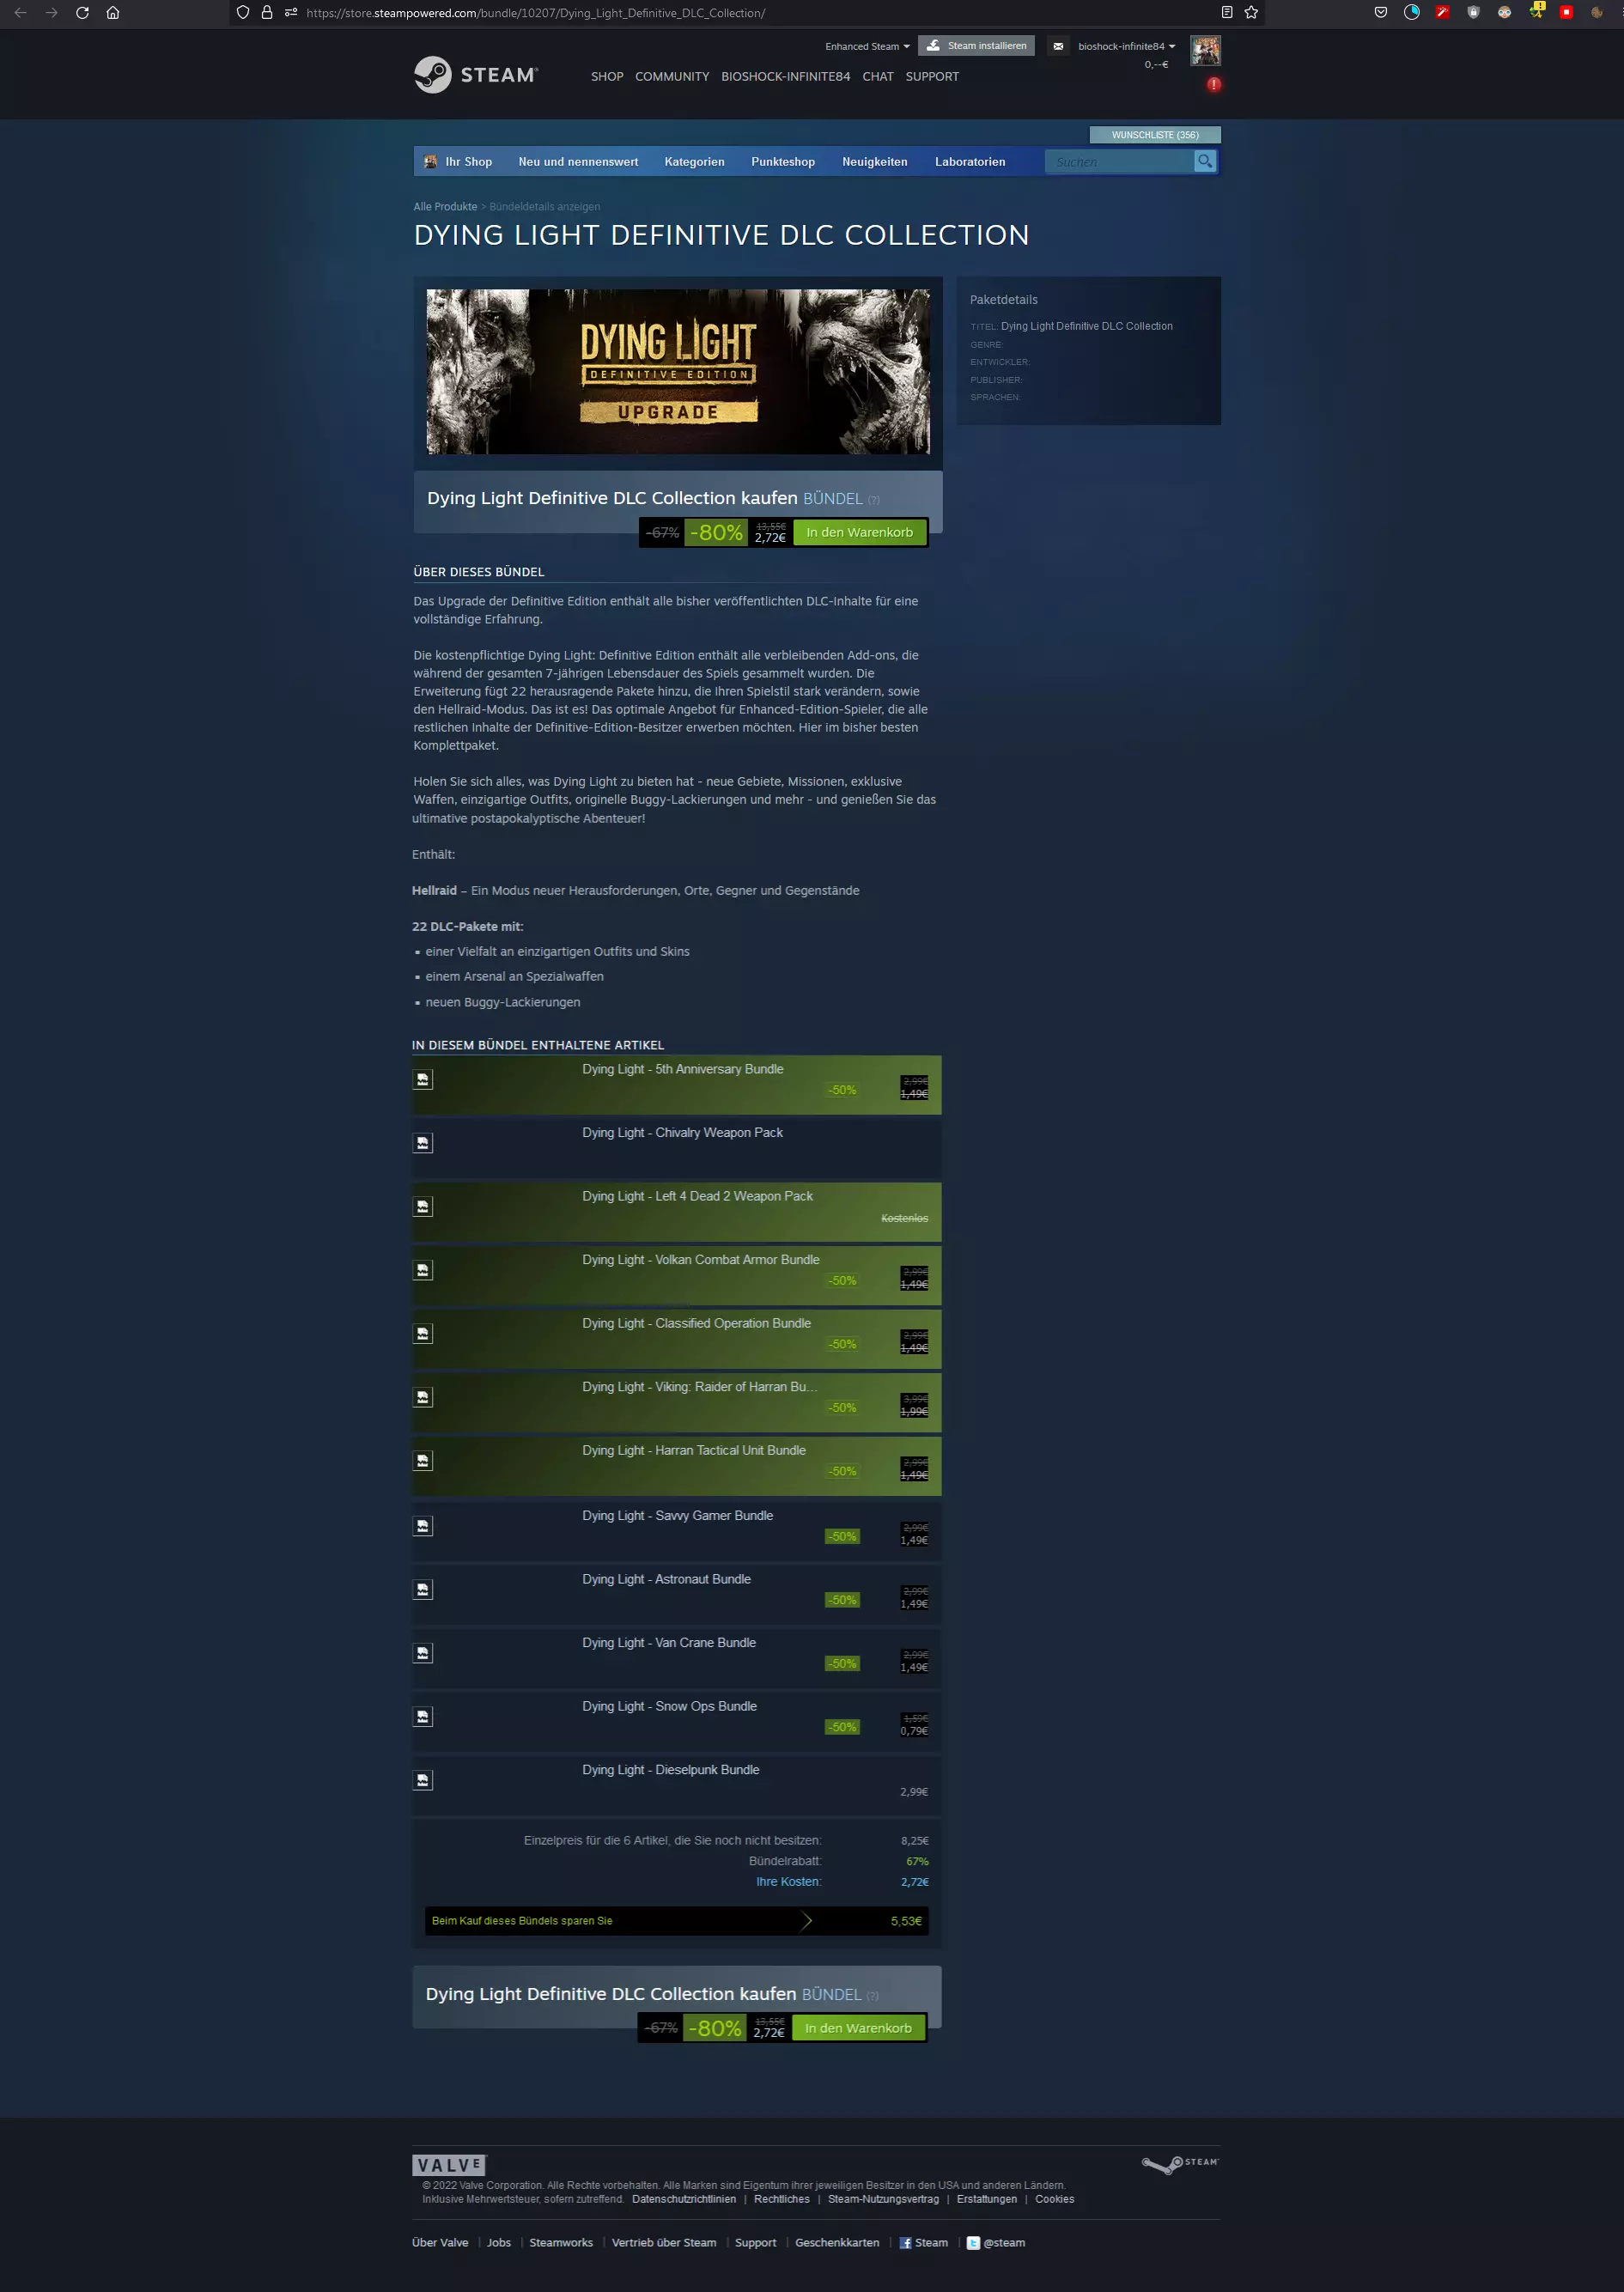The image size is (1624, 2292).
Task: Open the Twitter @steam footer link
Action: (996, 2243)
